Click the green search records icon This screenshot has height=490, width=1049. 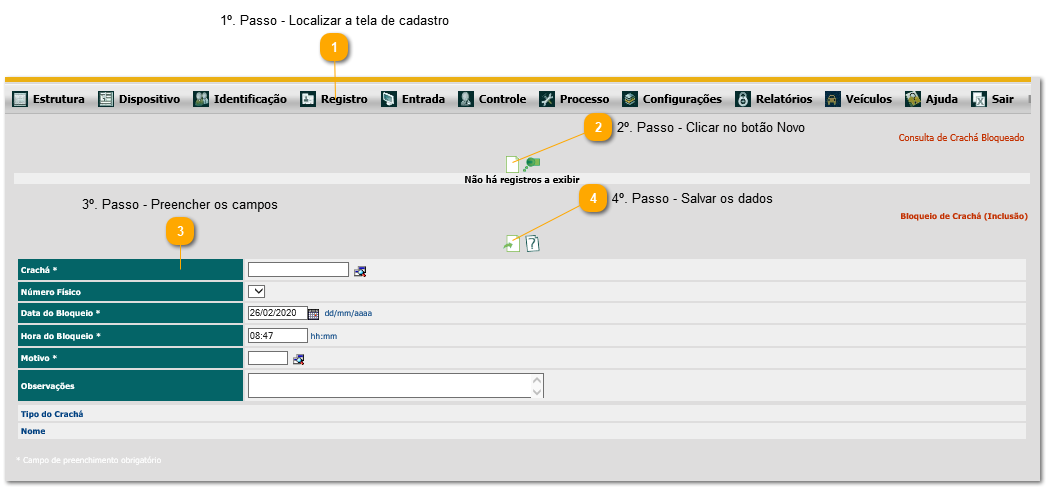point(532,164)
